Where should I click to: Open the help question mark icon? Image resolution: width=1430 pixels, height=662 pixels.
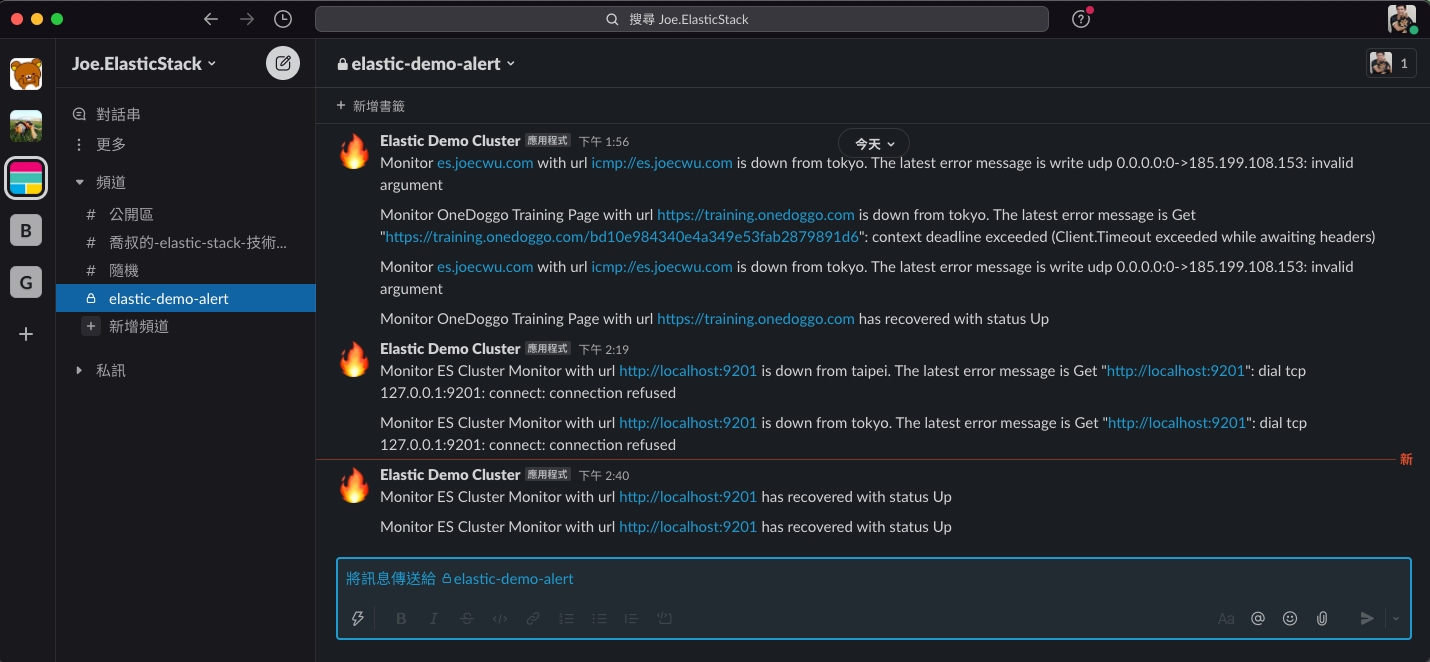[1080, 19]
